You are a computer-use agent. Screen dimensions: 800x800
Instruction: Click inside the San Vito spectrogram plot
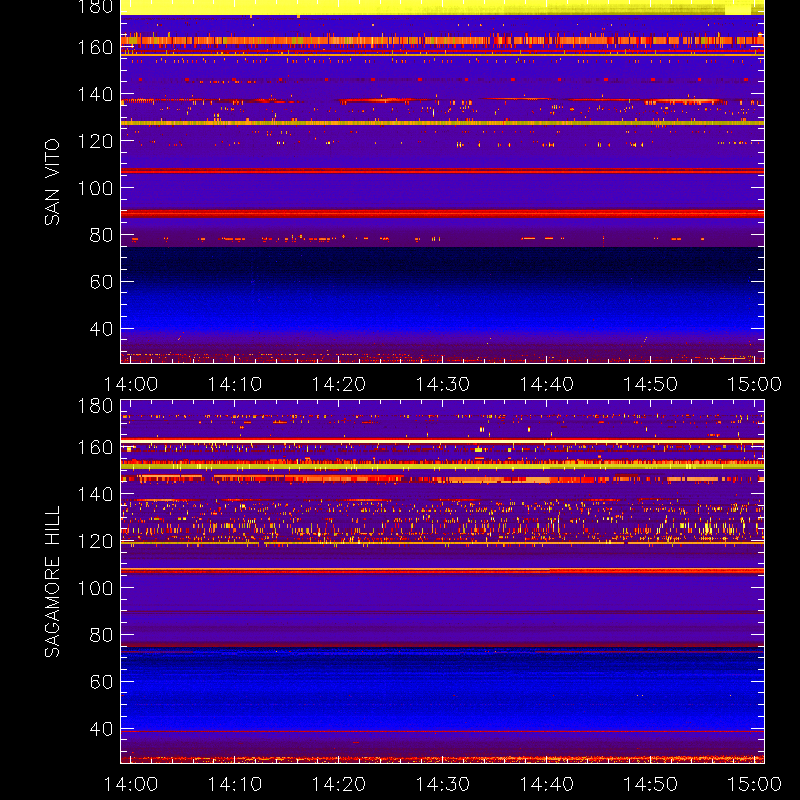[442, 182]
